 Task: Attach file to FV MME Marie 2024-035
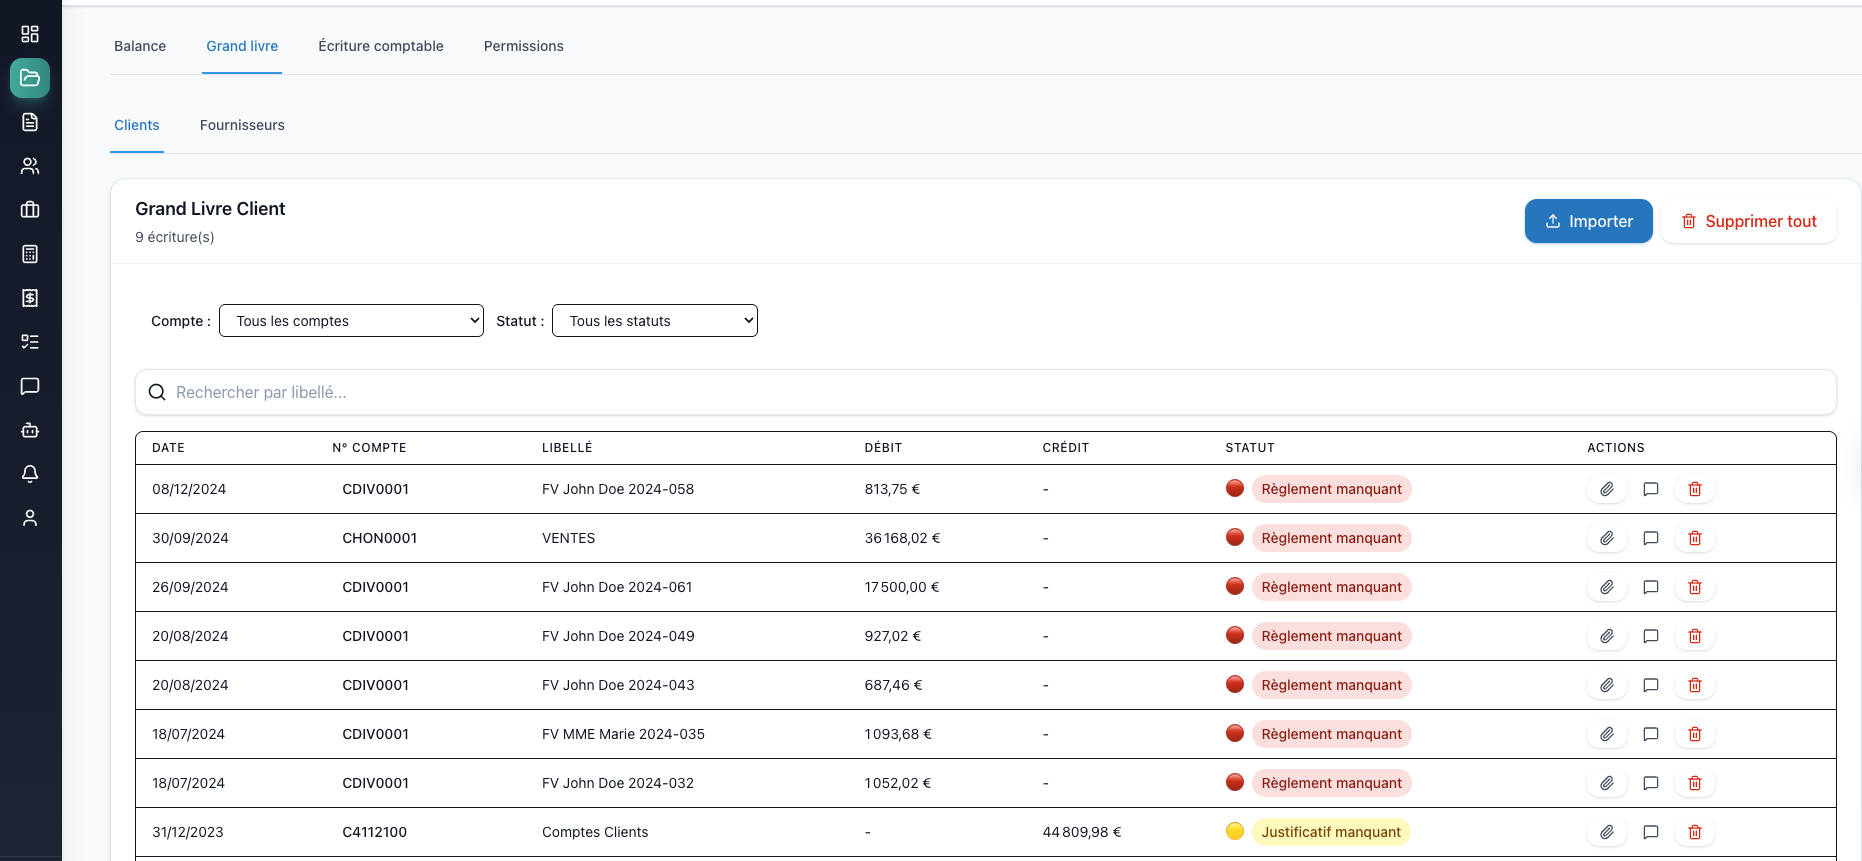point(1606,734)
